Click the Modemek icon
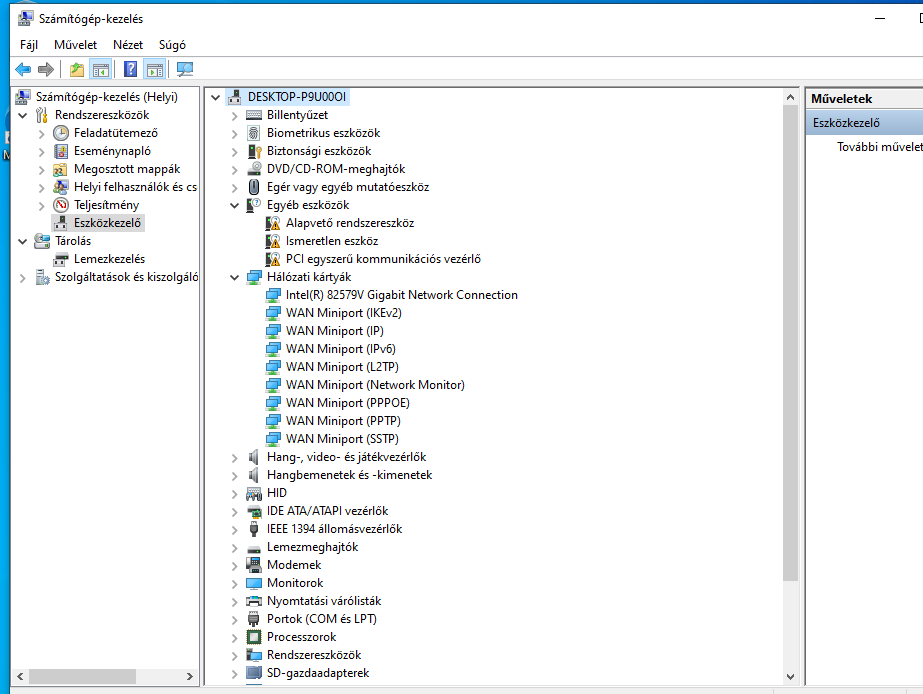 (254, 565)
